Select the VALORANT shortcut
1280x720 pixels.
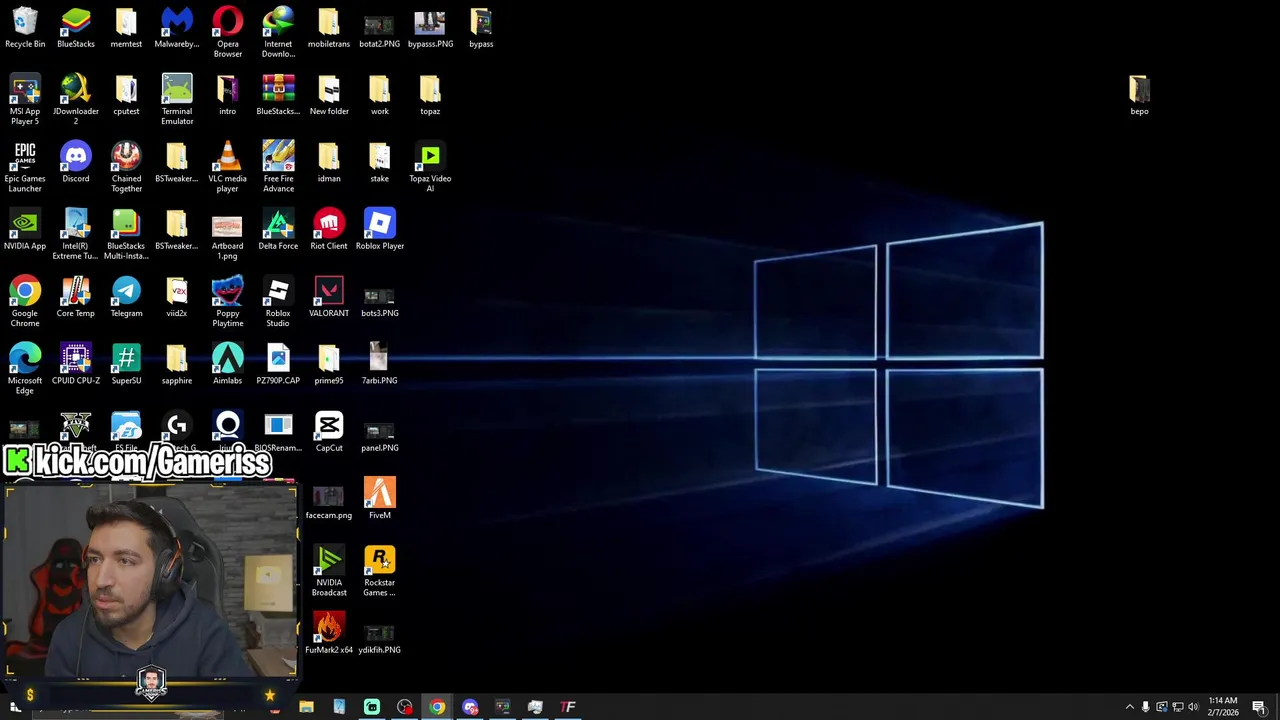pos(329,296)
